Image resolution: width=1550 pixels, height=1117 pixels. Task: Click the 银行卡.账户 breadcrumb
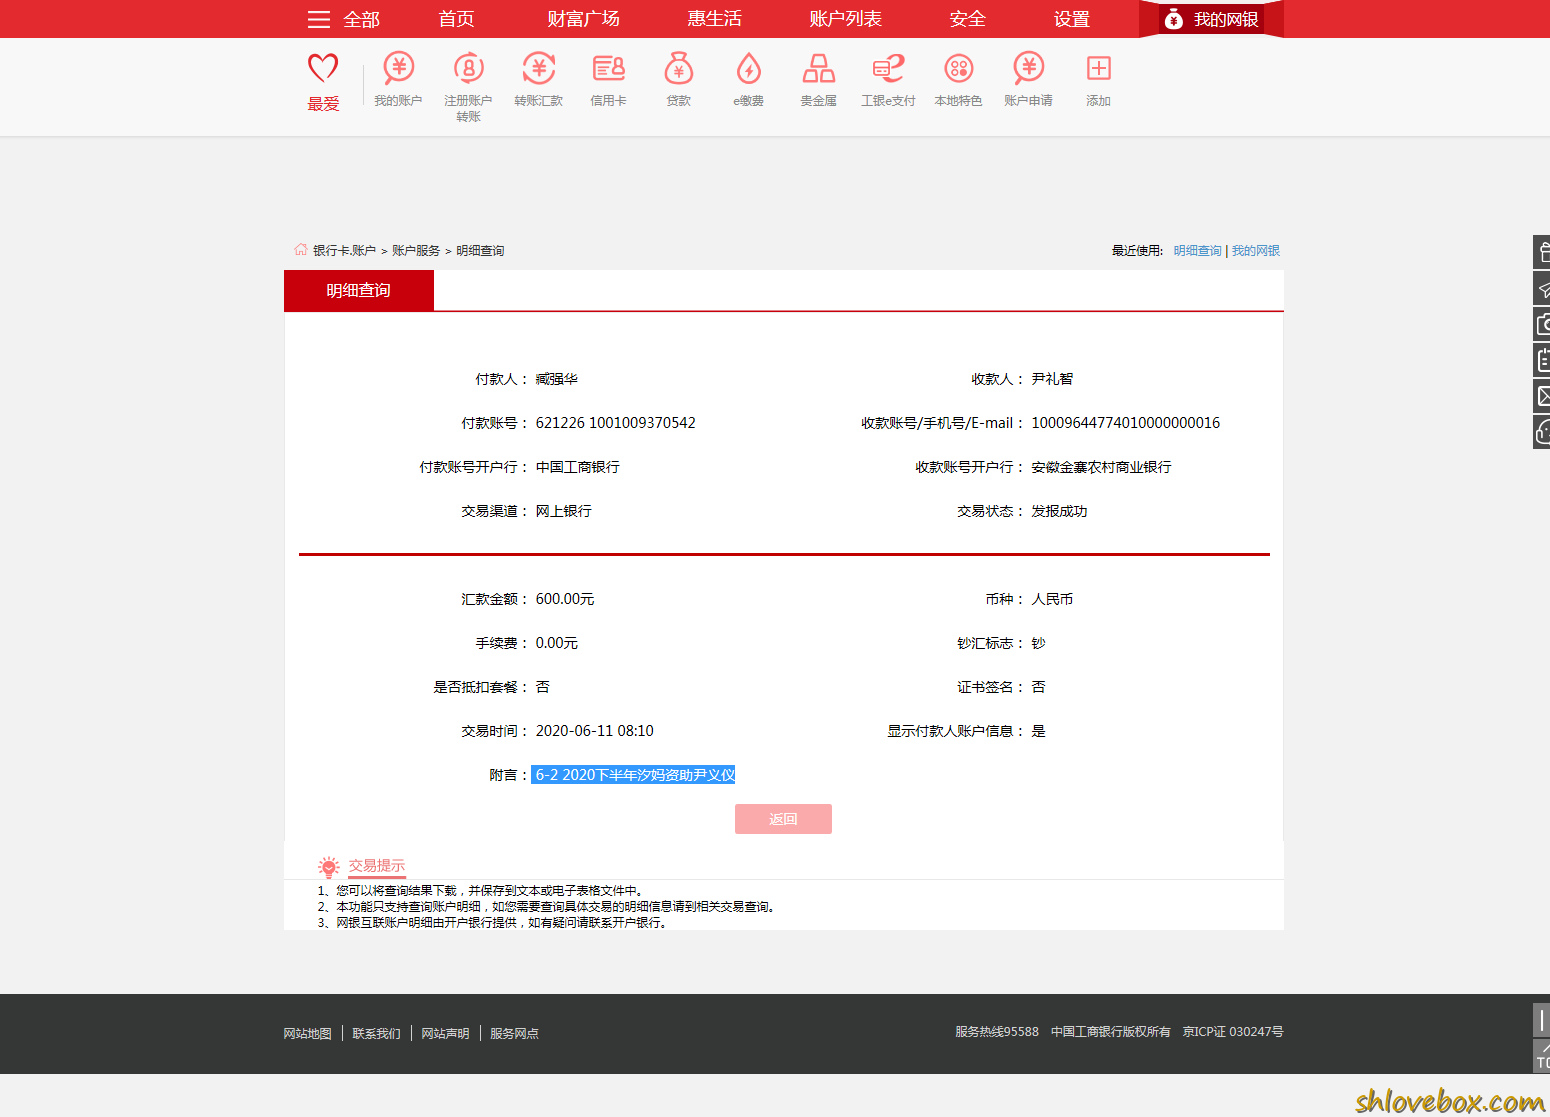[x=344, y=251]
